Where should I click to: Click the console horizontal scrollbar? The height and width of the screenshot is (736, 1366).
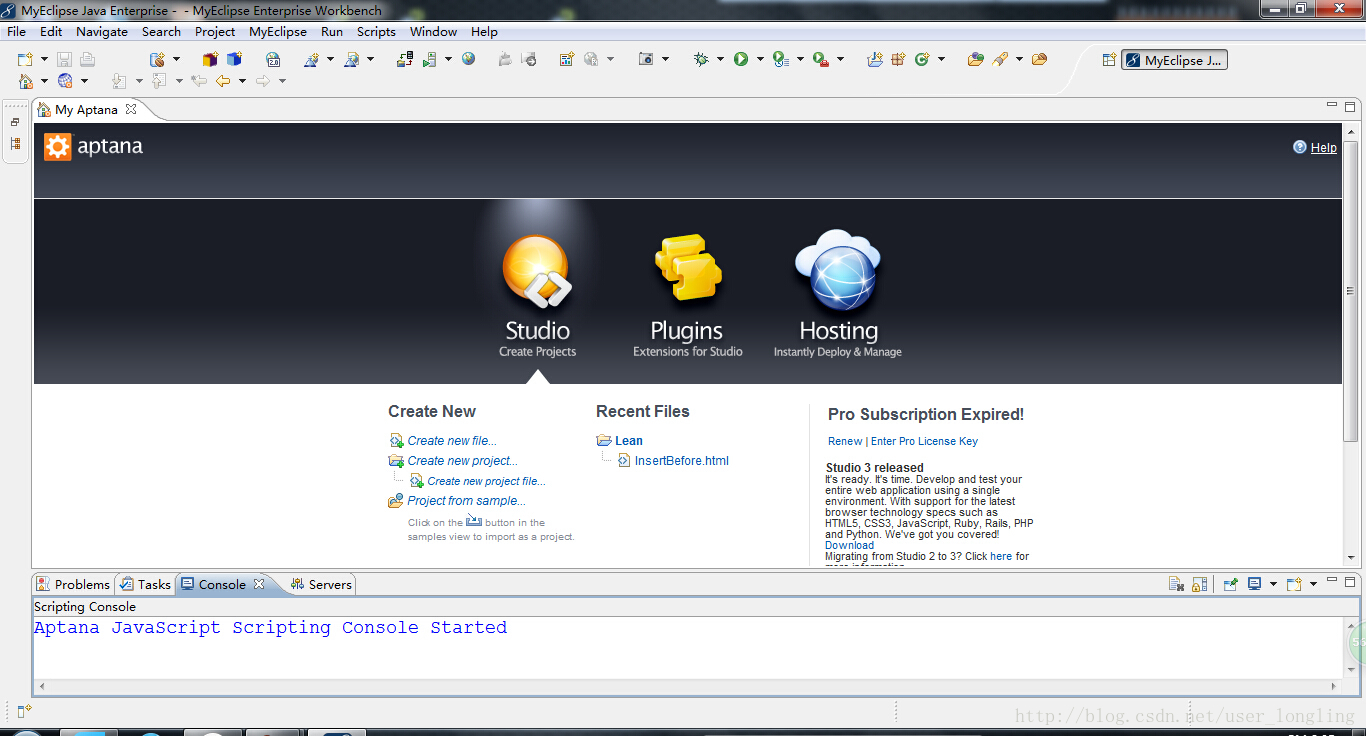coord(688,686)
